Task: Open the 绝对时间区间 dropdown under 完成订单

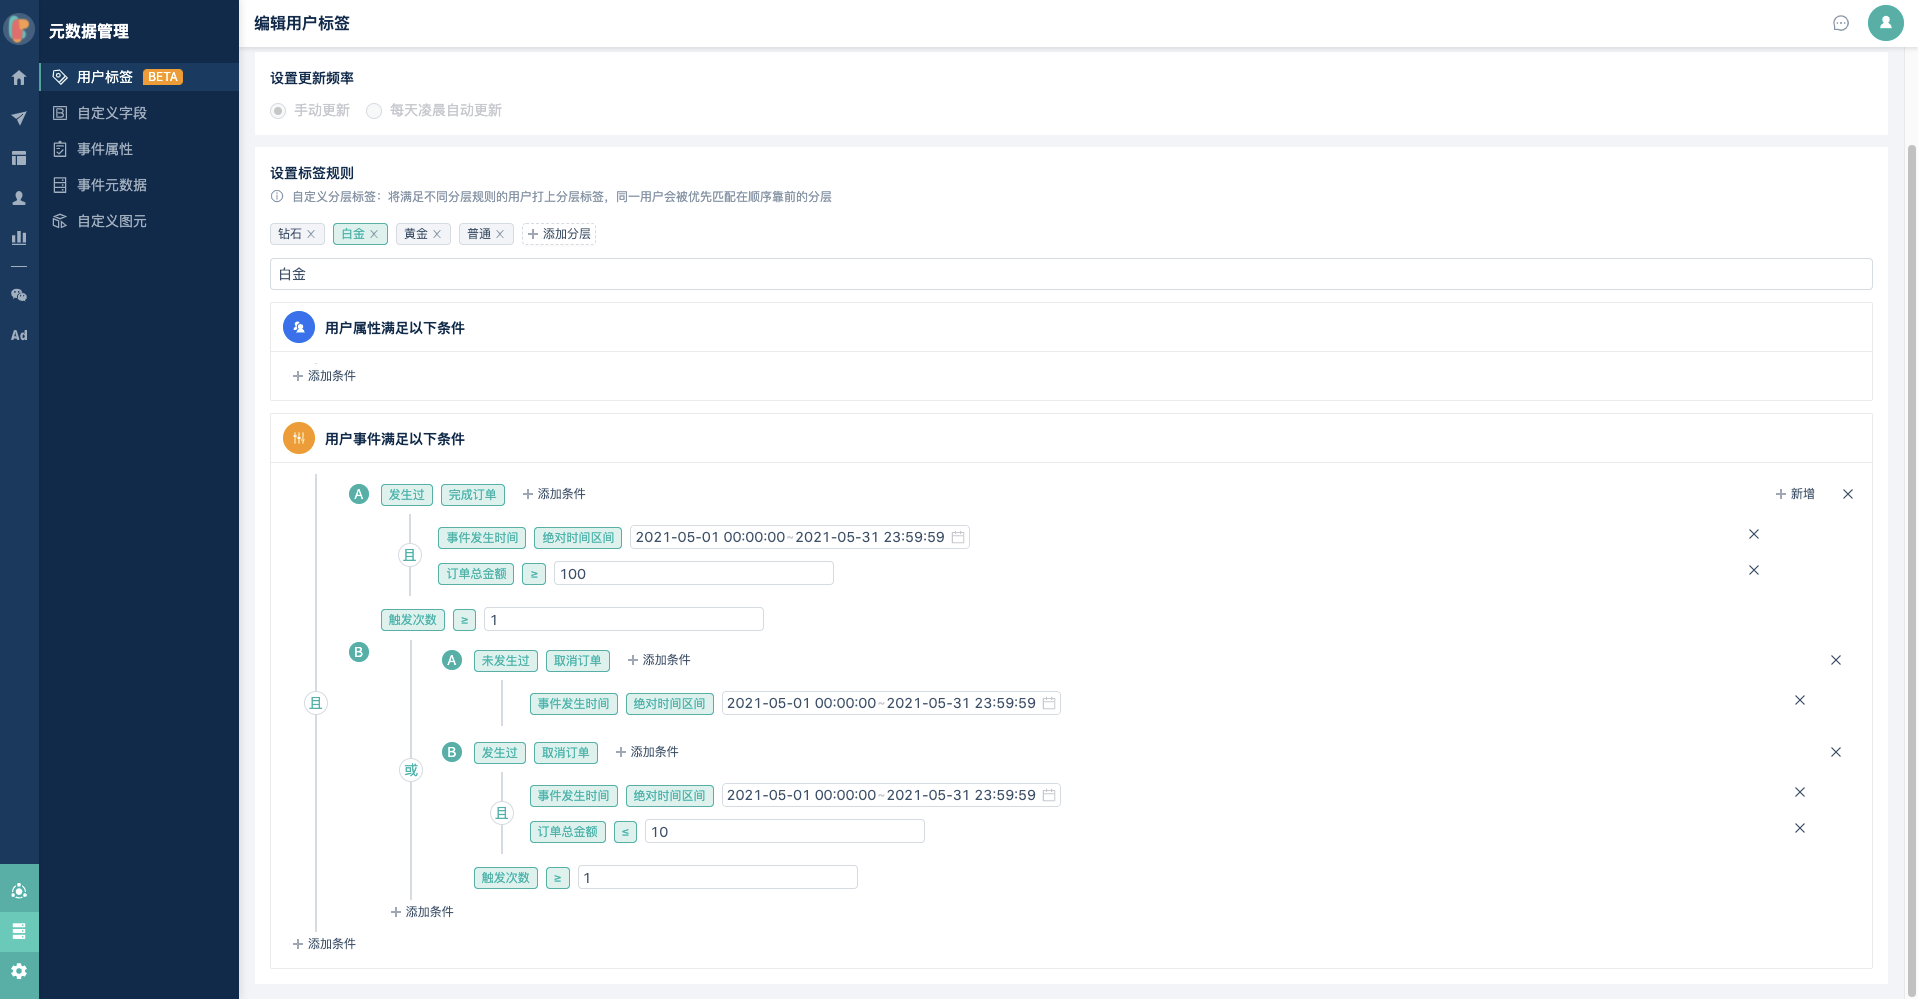Action: [578, 538]
